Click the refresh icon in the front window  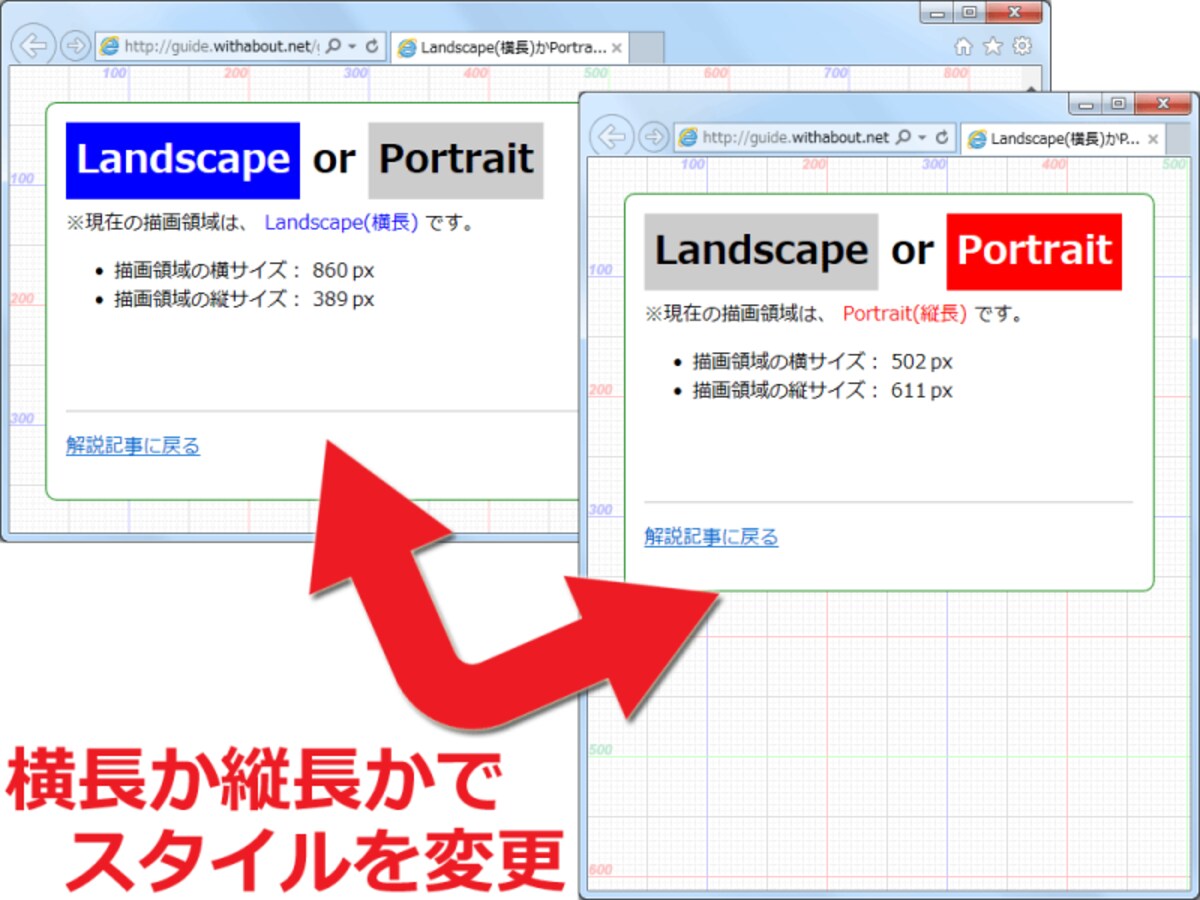[x=942, y=137]
